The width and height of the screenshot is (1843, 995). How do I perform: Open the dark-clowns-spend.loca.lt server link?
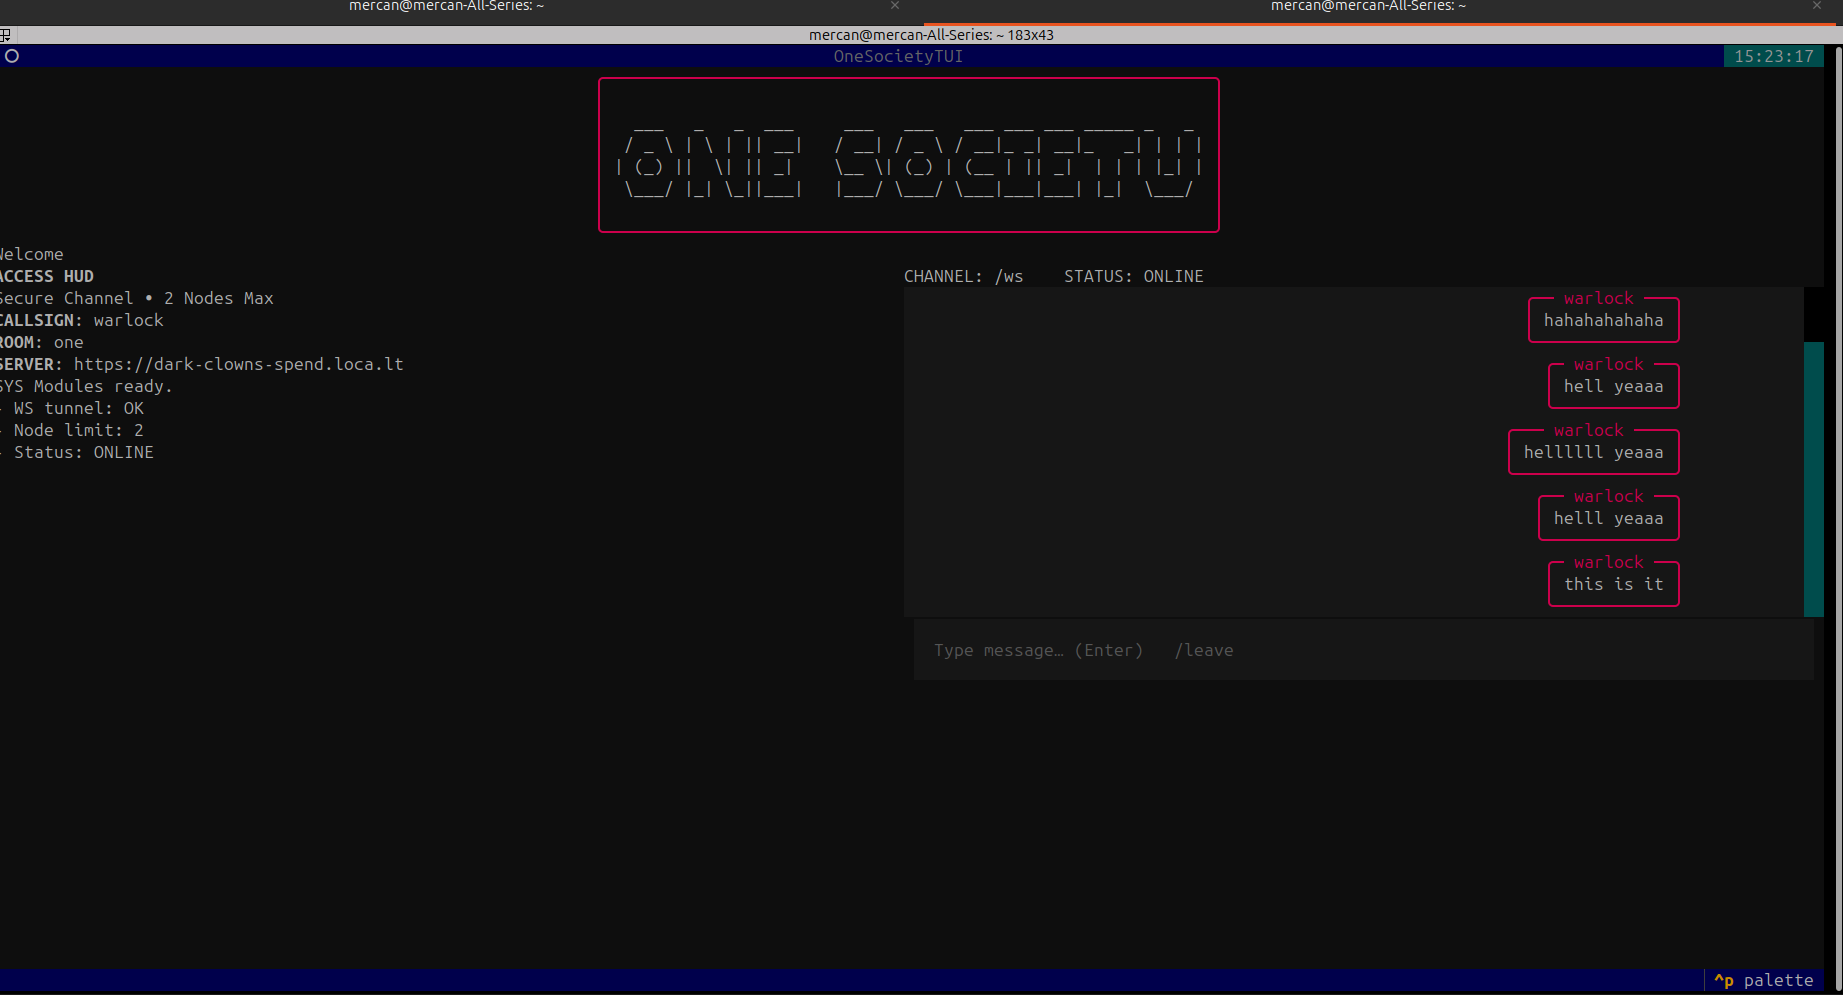238,364
